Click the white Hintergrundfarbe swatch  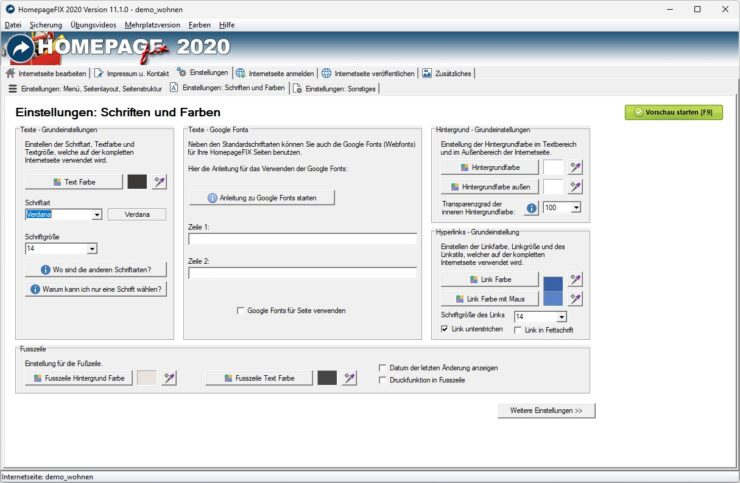click(553, 167)
